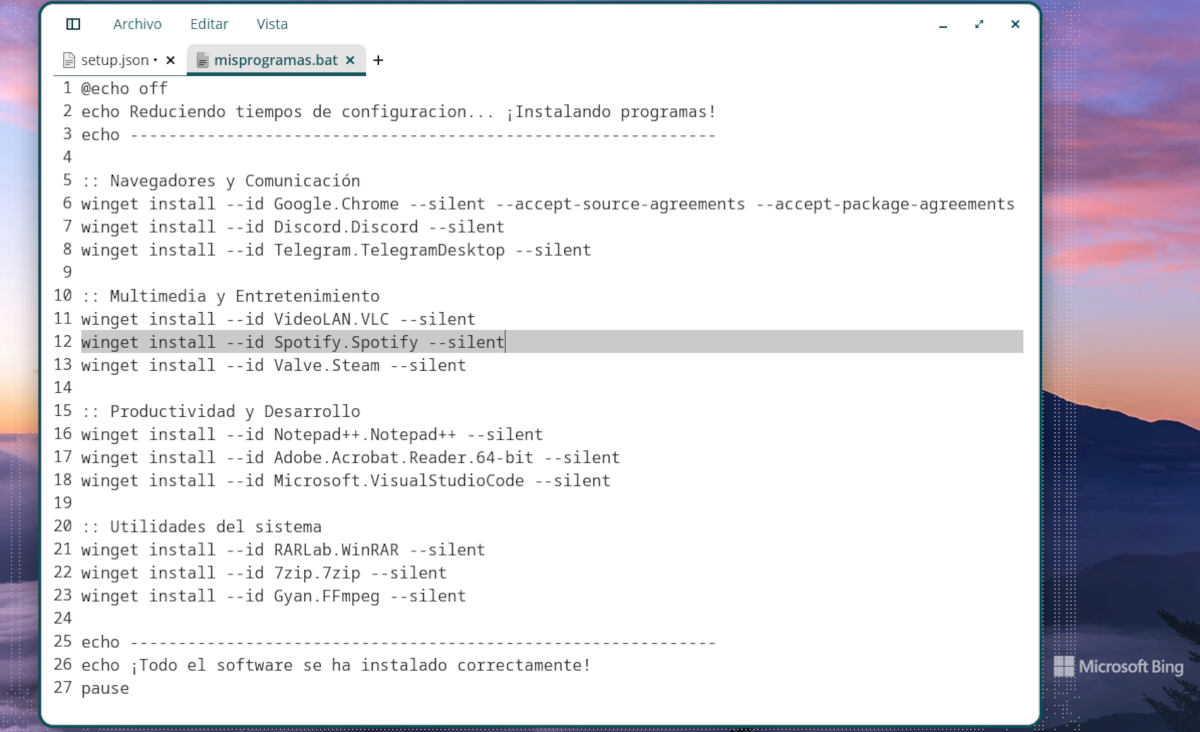Switch to the setup.json tab
The width and height of the screenshot is (1200, 732).
coord(114,60)
